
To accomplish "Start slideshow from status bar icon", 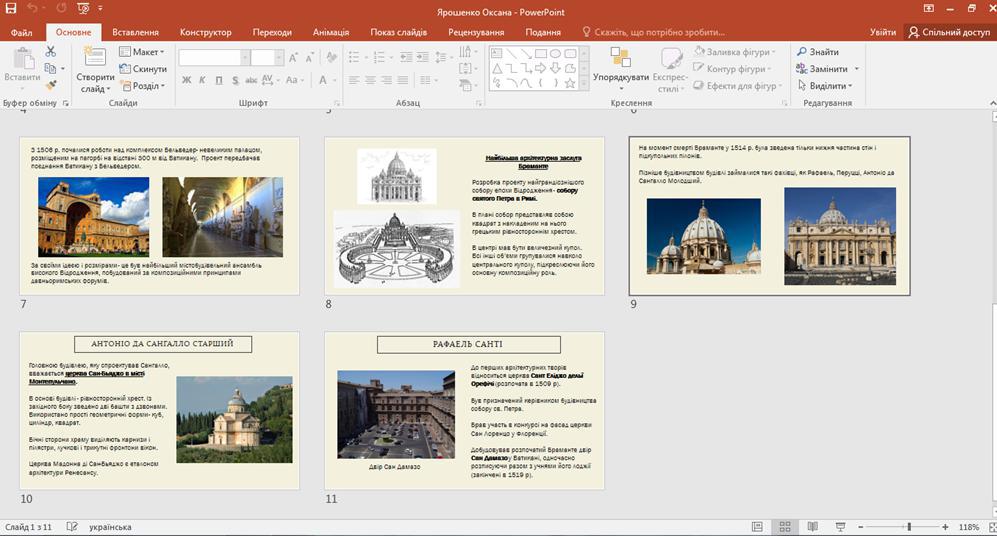I will coord(840,526).
